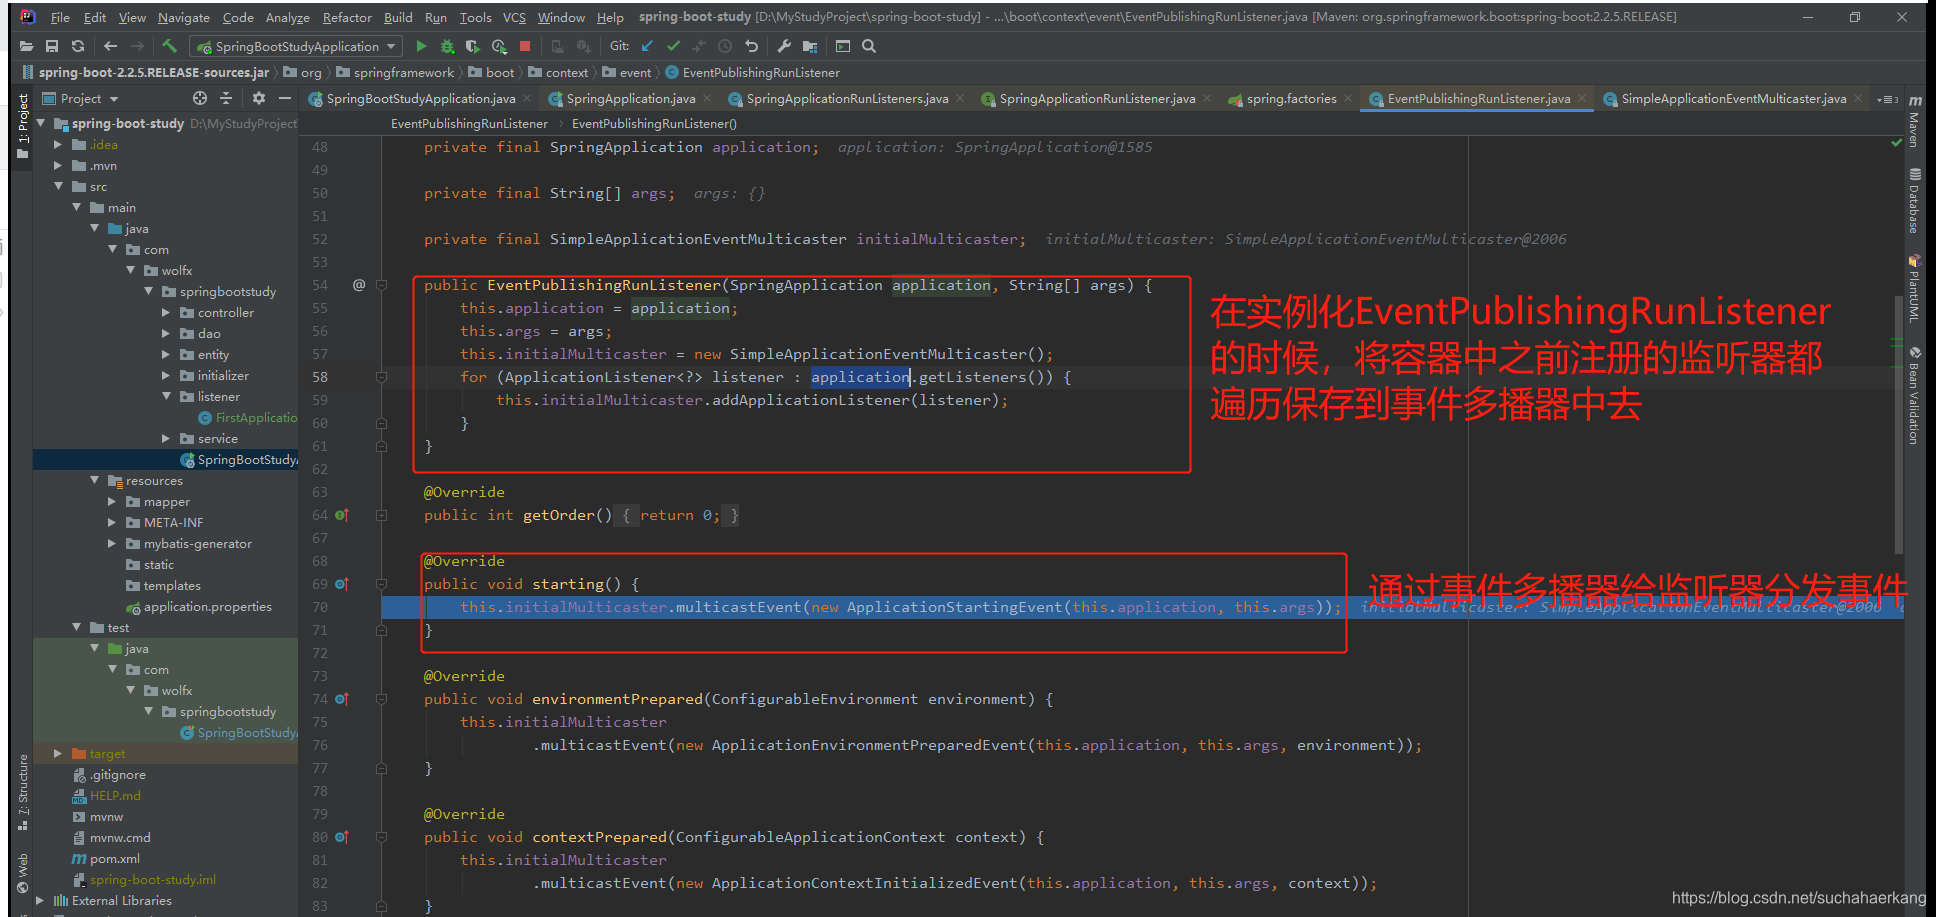Select application.properties file in tree
The width and height of the screenshot is (1936, 917).
point(207,606)
